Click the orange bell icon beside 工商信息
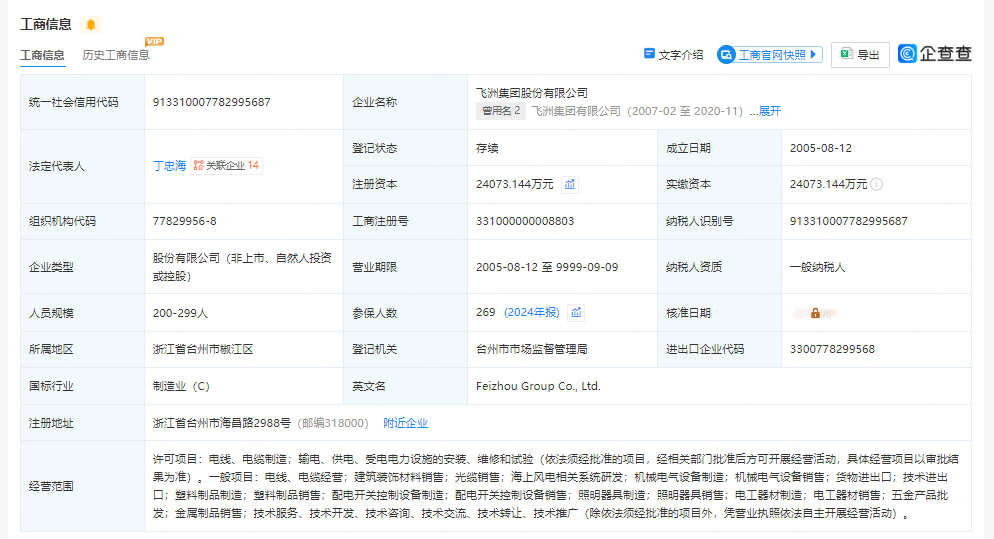The width and height of the screenshot is (994, 539). point(91,24)
